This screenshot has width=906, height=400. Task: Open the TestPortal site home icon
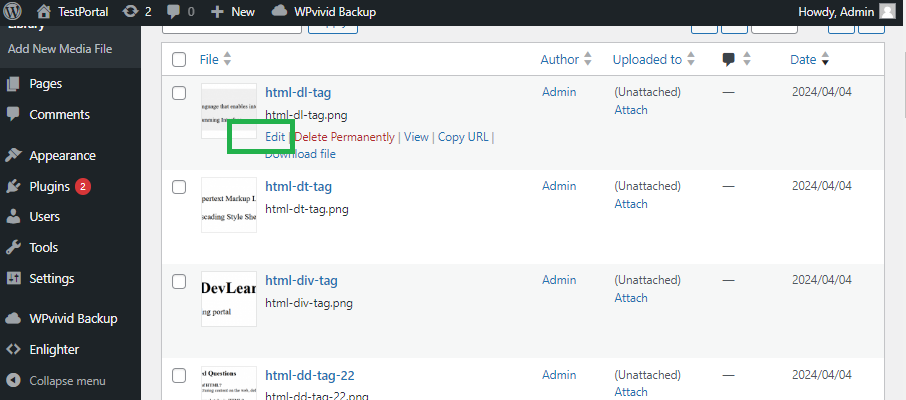(44, 12)
